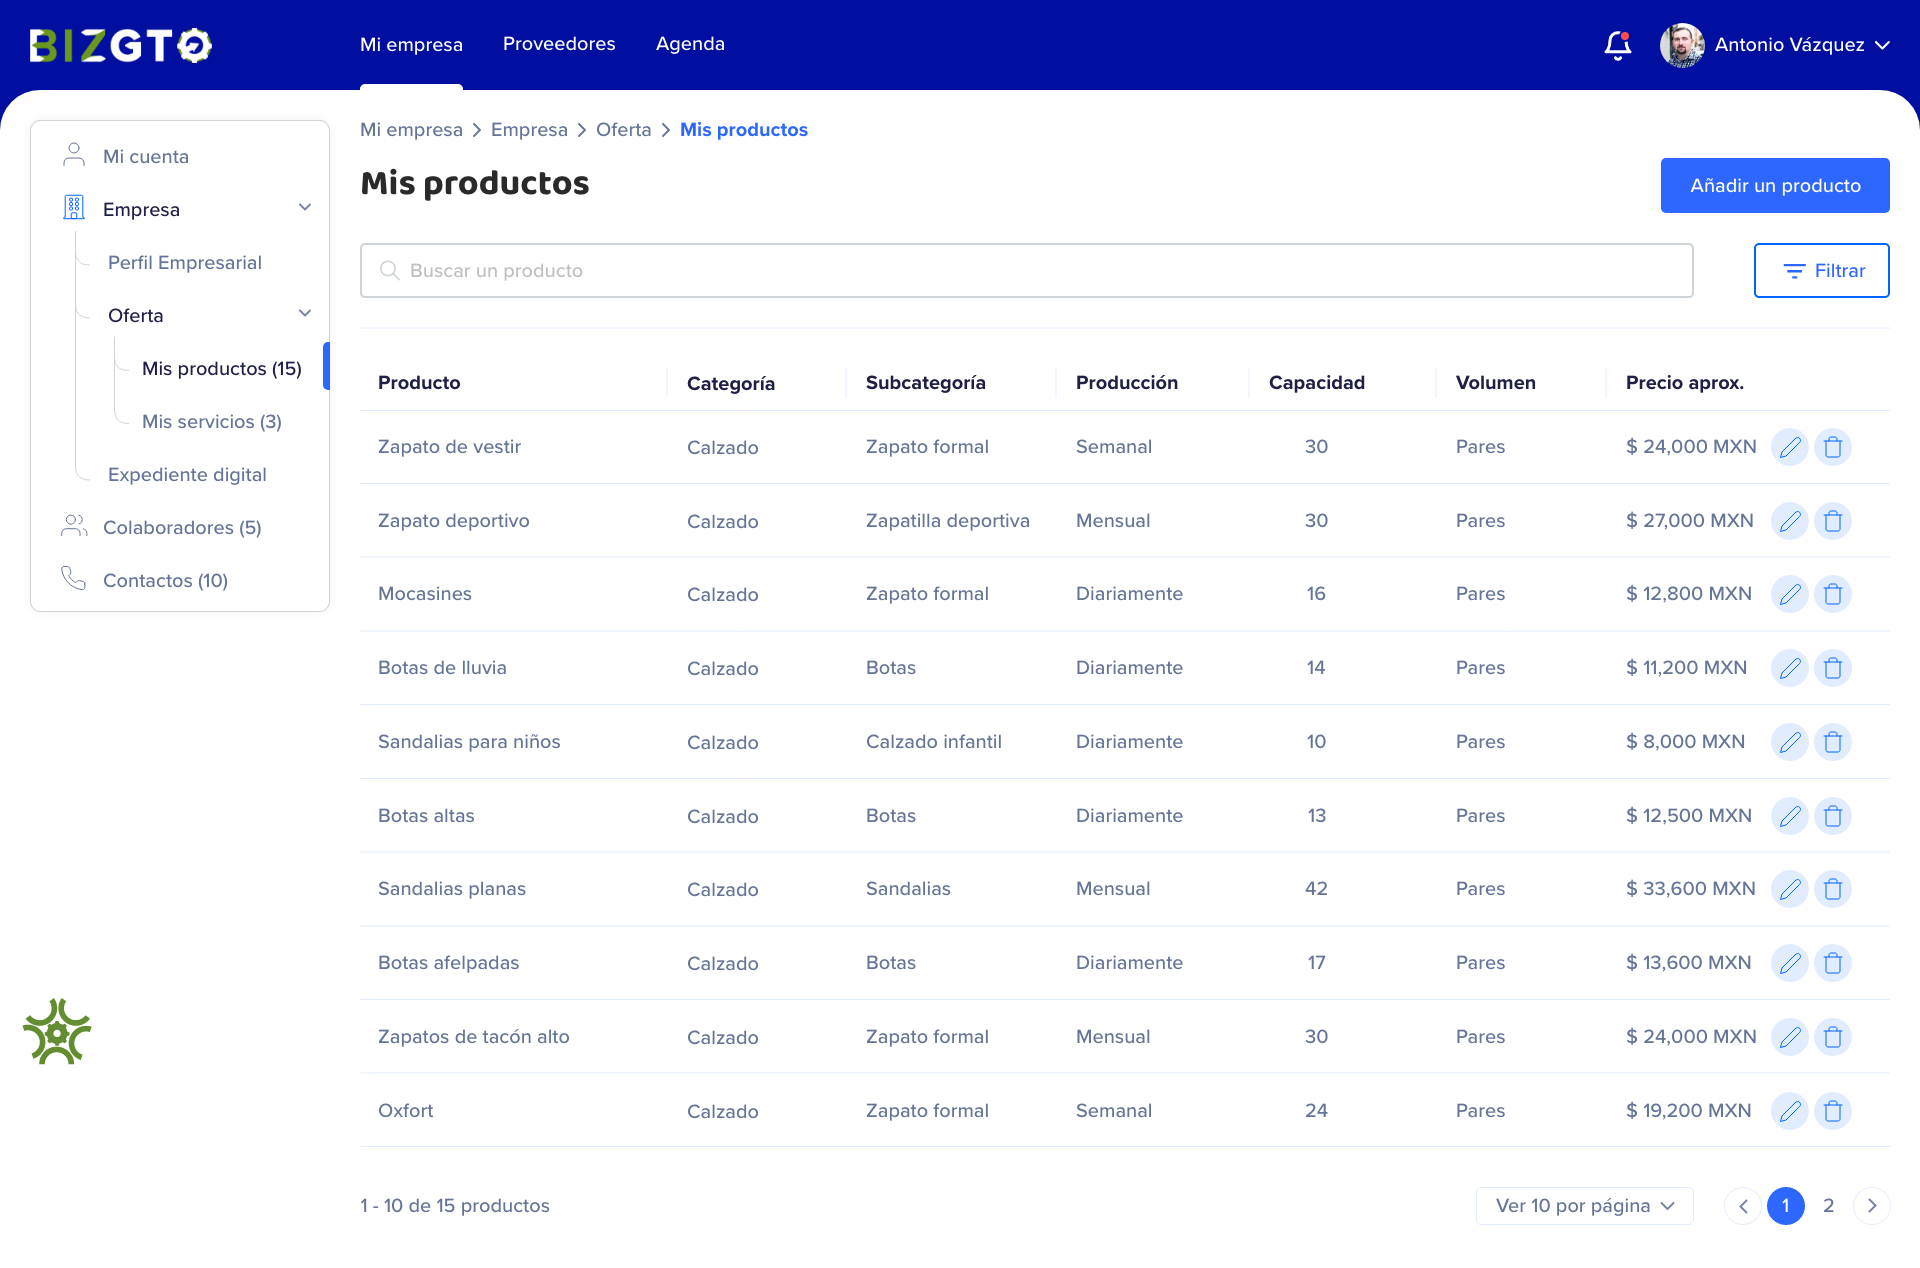Open the notifications bell
The width and height of the screenshot is (1920, 1268).
[1617, 45]
